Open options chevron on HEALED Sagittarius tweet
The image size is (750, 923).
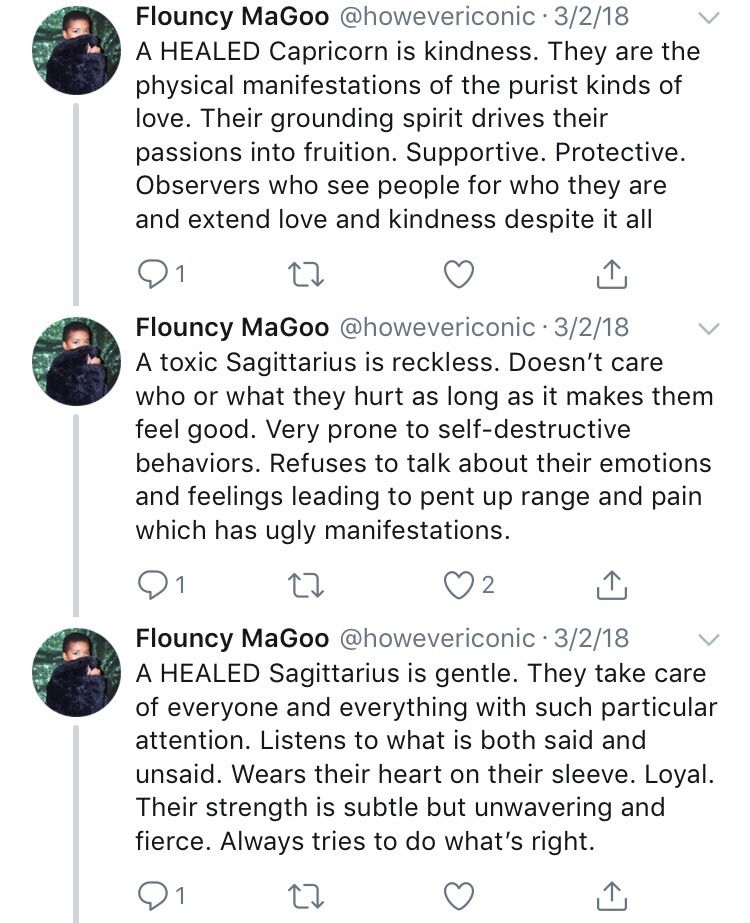(x=708, y=639)
